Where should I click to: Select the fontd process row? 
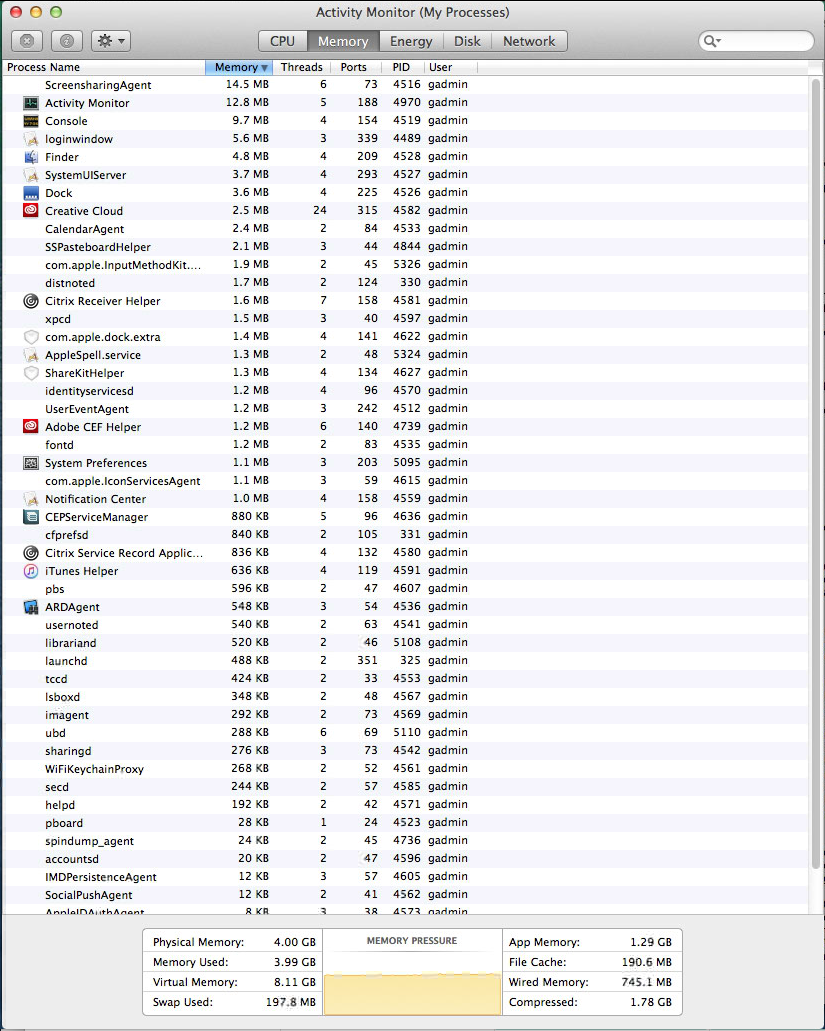pos(406,444)
